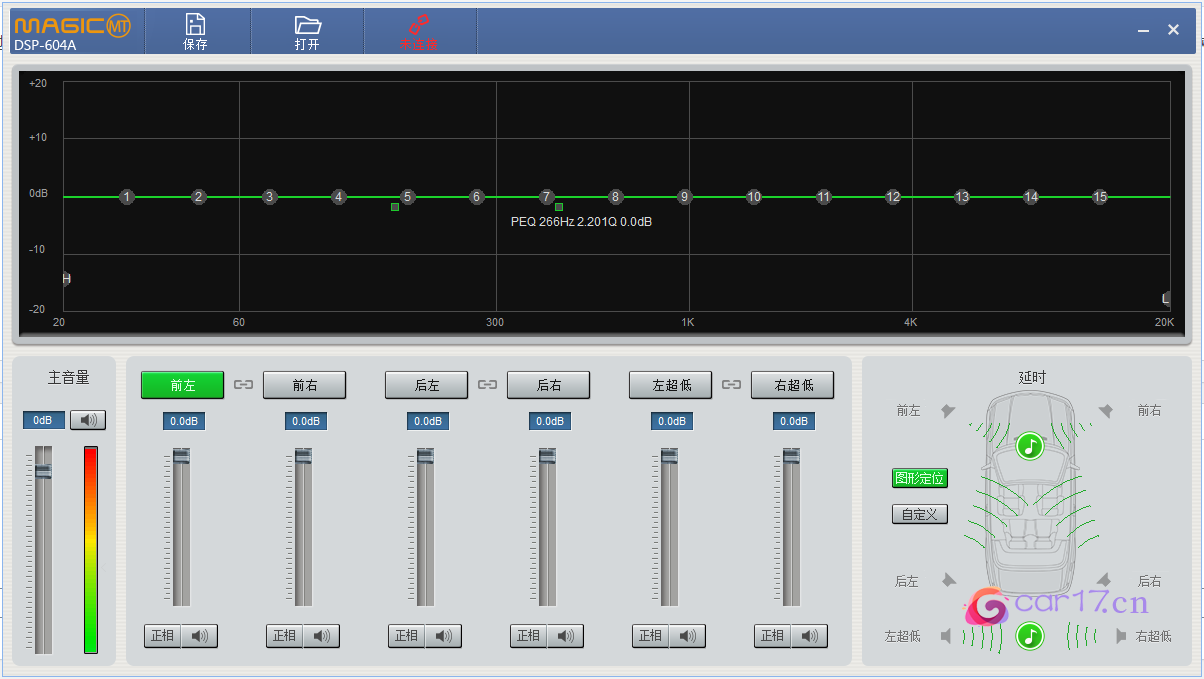Toggle 正相 phase for 前左 channel

162,635
